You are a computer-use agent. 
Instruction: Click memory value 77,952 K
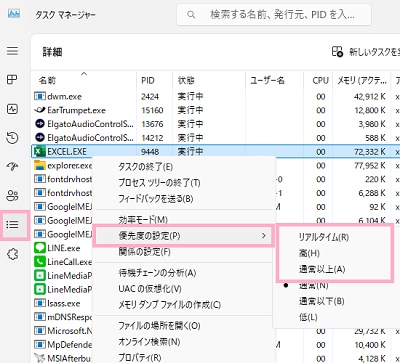370,165
